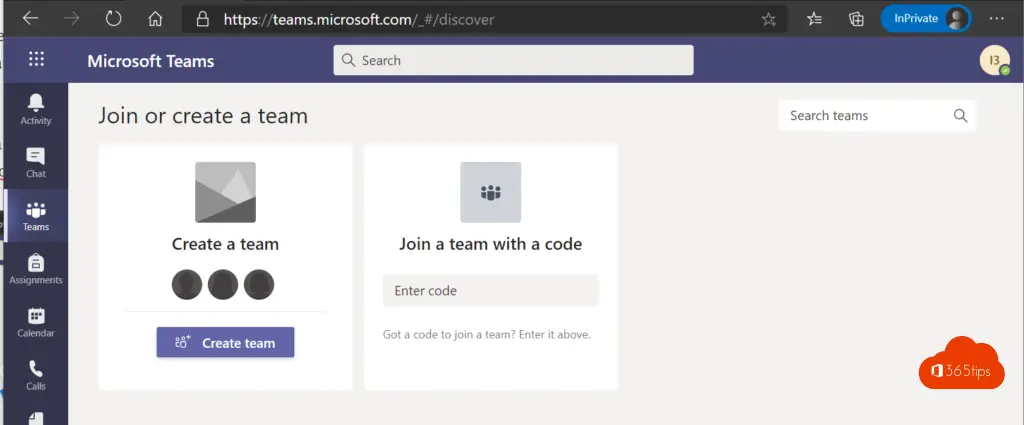Open Calls in the sidebar
The image size is (1024, 425).
[36, 375]
